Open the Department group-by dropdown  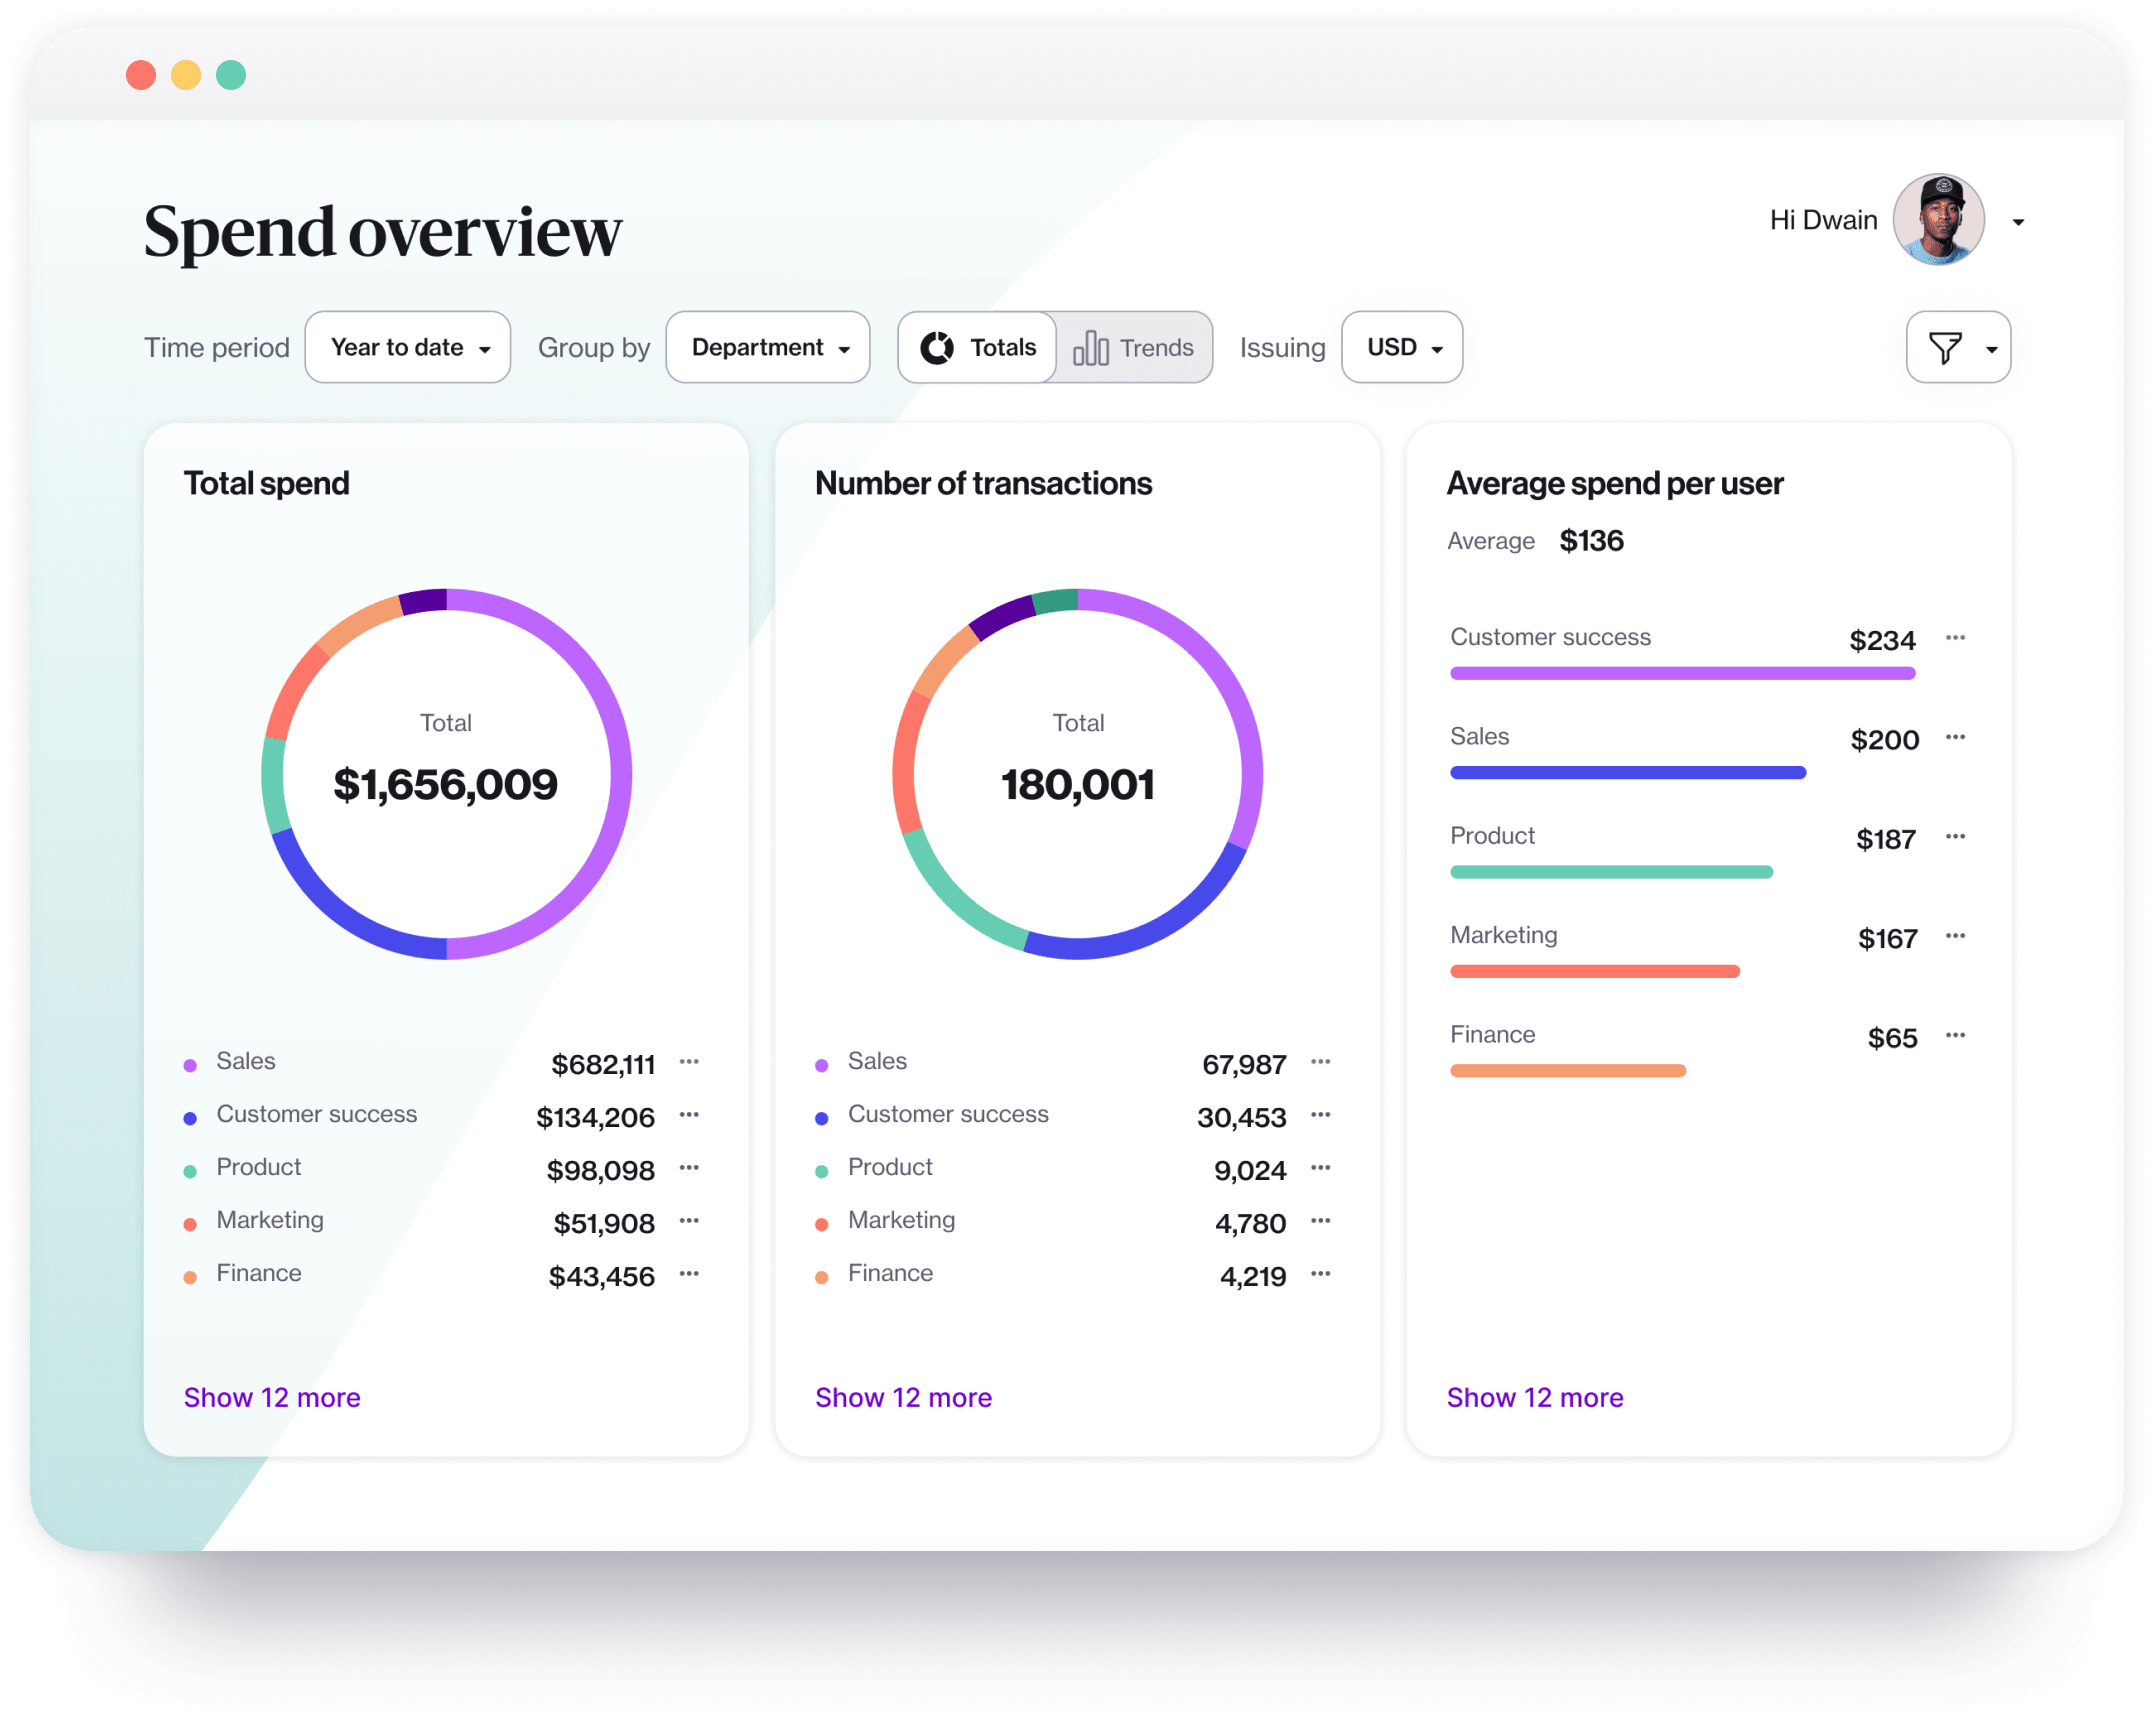pos(768,347)
